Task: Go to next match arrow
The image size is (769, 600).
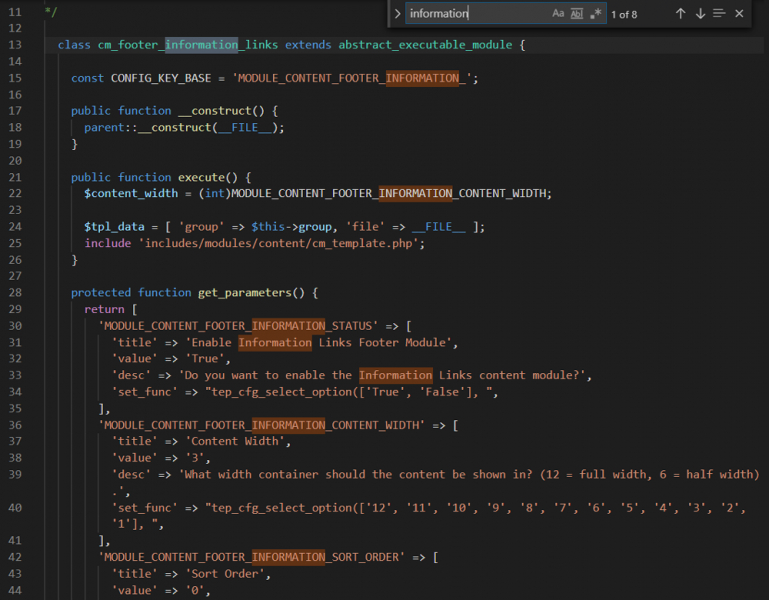Action: pyautogui.click(x=700, y=14)
